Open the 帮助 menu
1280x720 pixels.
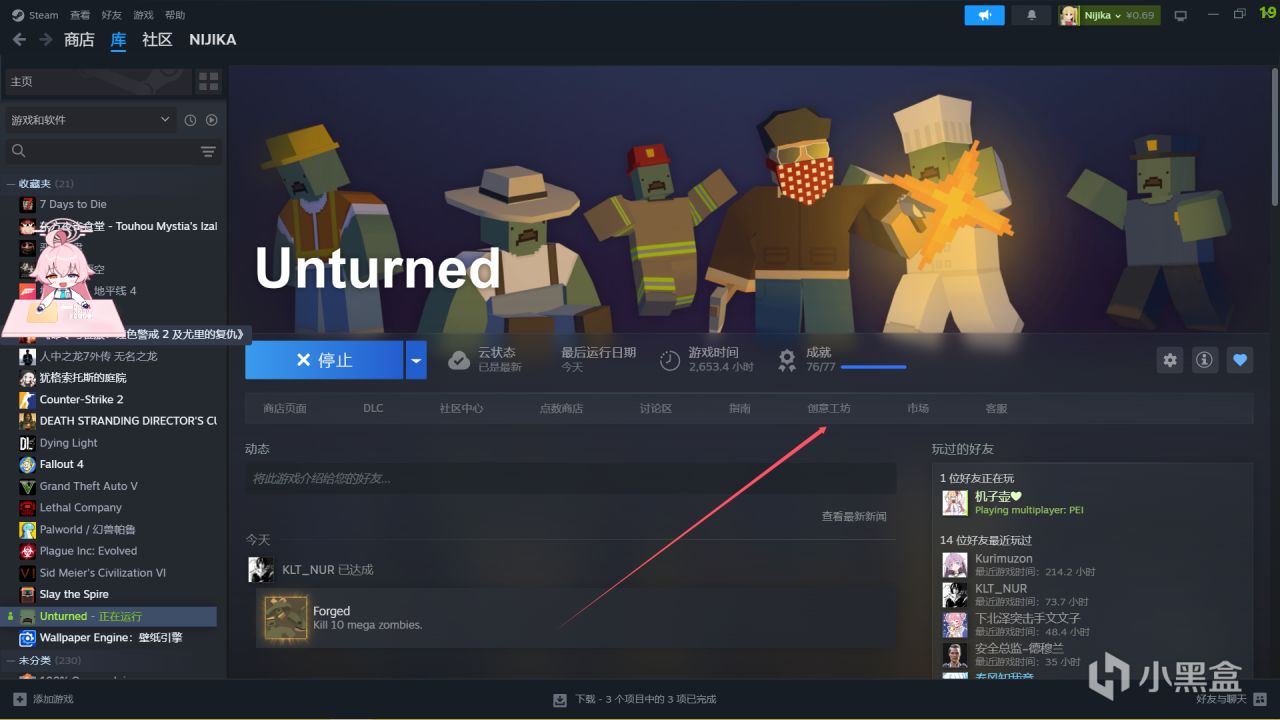174,15
